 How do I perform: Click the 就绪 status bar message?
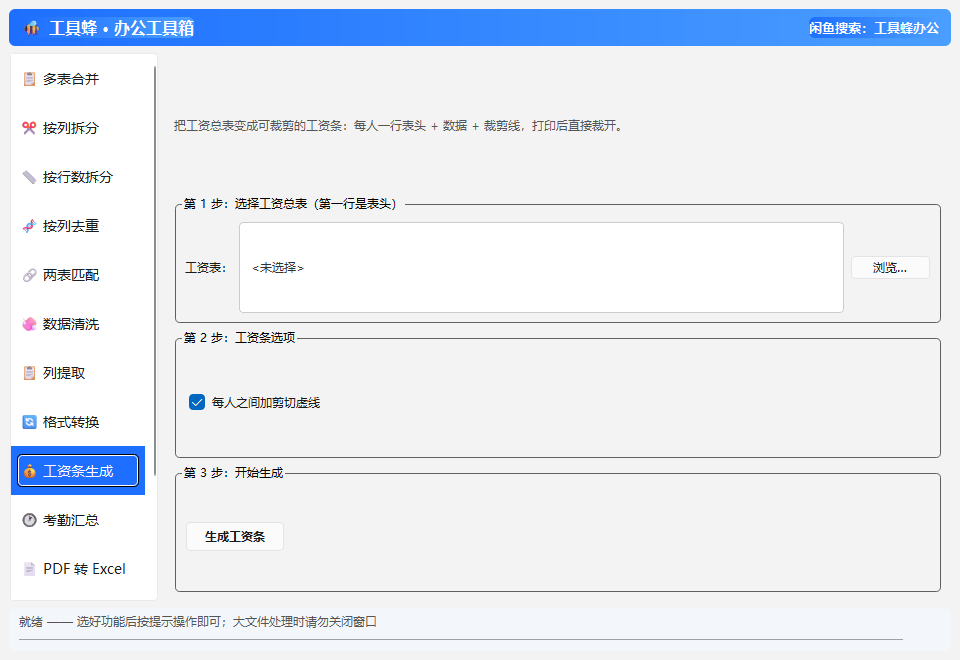point(198,621)
